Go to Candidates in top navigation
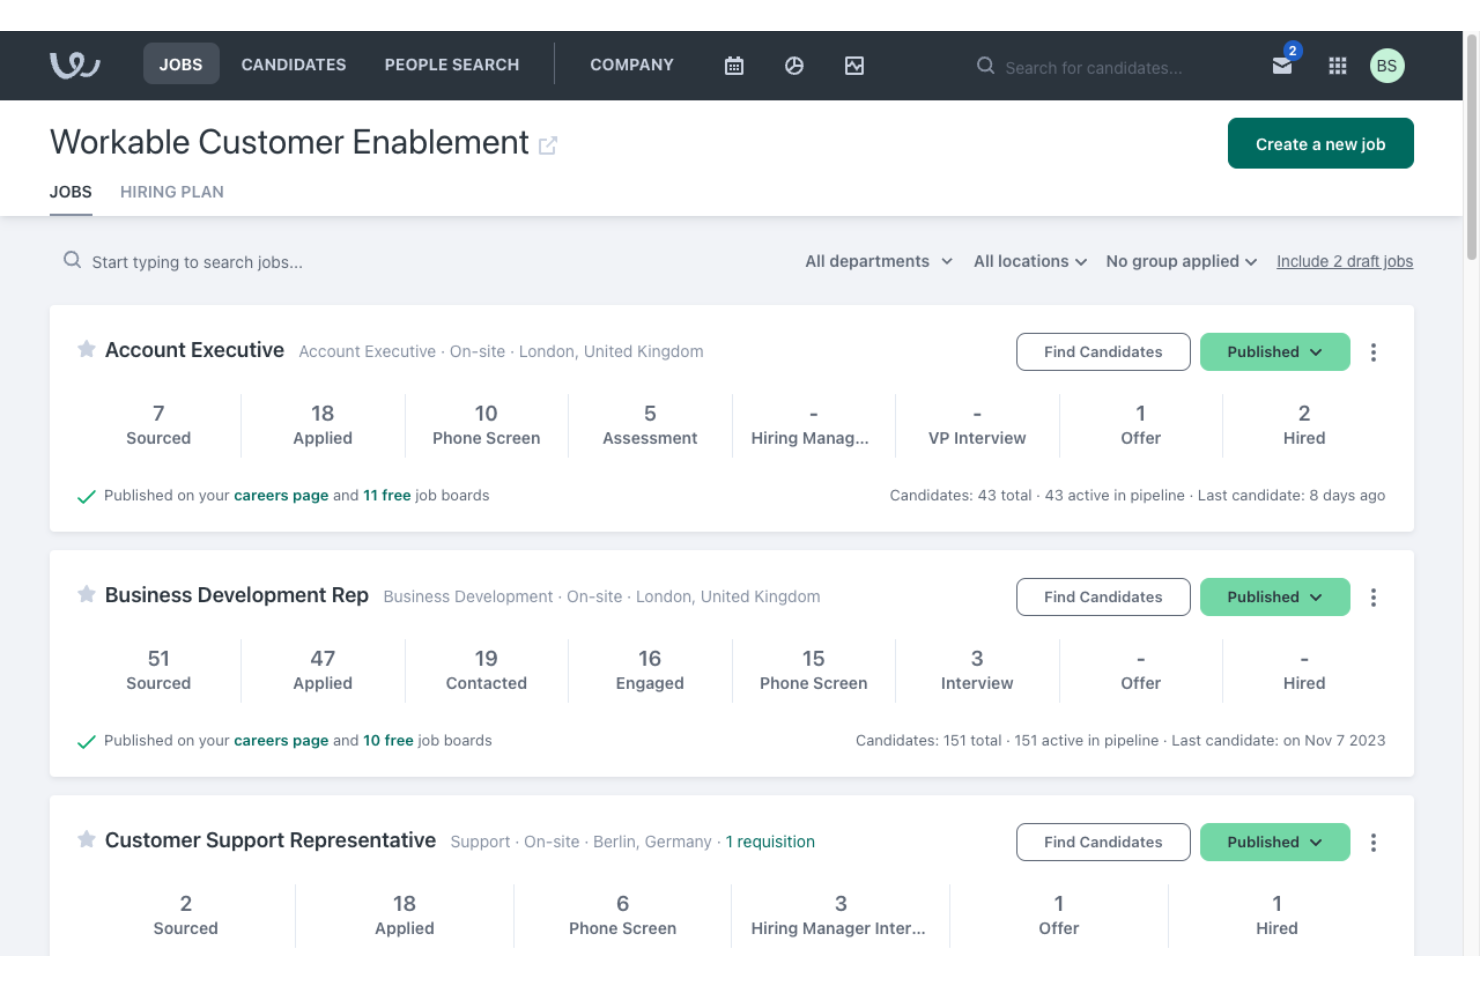This screenshot has width=1480, height=987. [294, 64]
